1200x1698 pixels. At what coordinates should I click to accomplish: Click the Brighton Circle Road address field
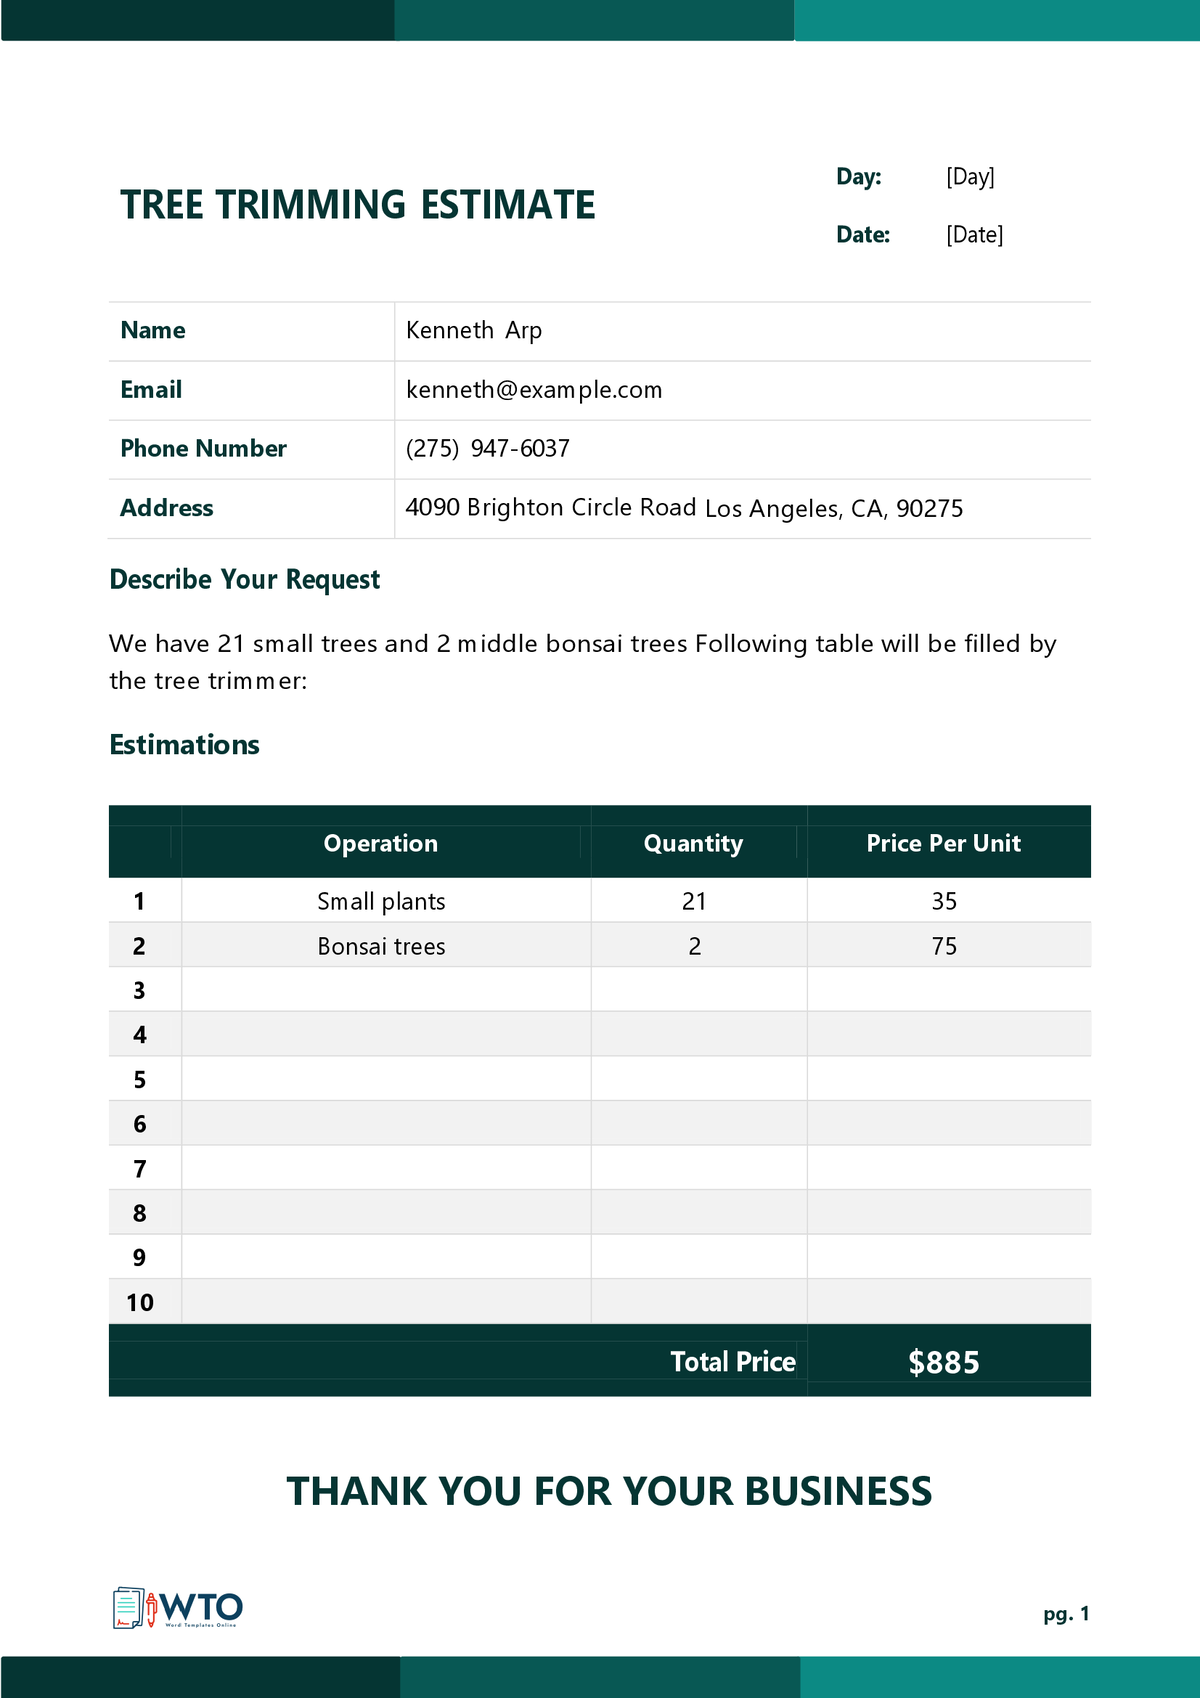[x=684, y=508]
